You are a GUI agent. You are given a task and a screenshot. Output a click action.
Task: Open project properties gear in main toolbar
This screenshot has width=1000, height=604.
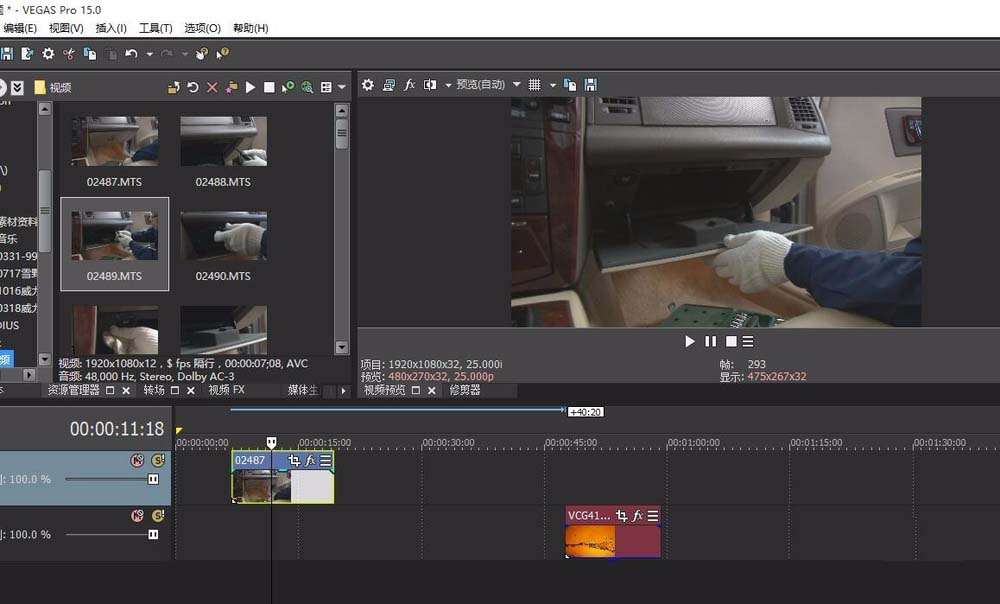point(48,53)
